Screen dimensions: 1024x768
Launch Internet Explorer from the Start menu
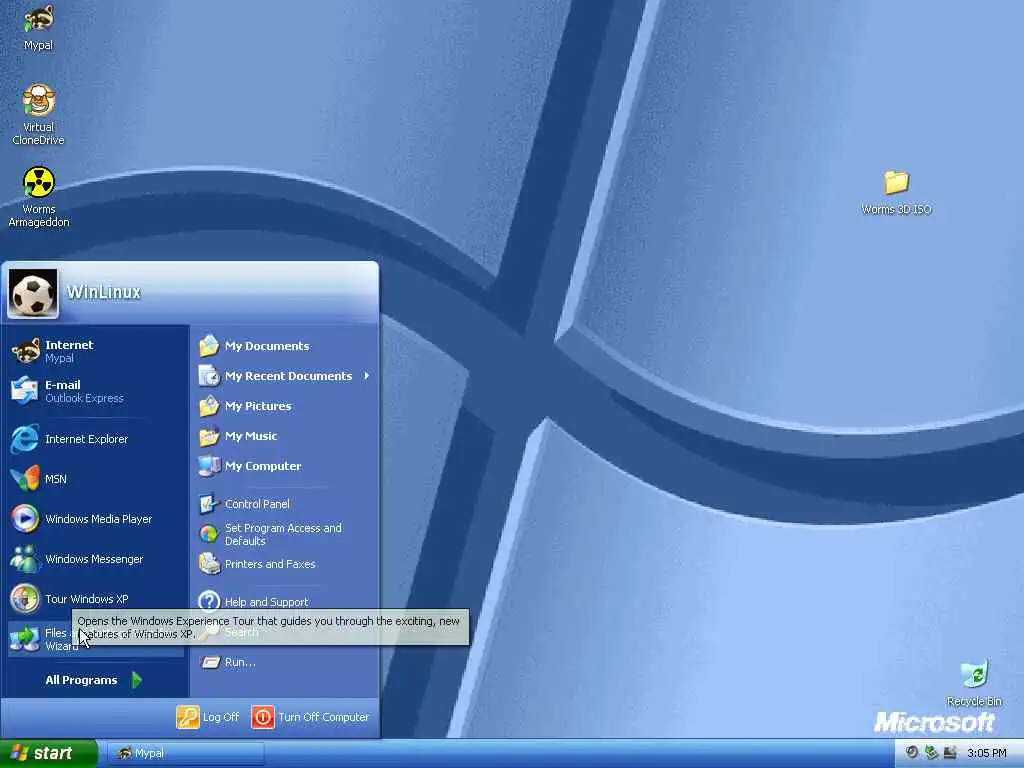95,439
